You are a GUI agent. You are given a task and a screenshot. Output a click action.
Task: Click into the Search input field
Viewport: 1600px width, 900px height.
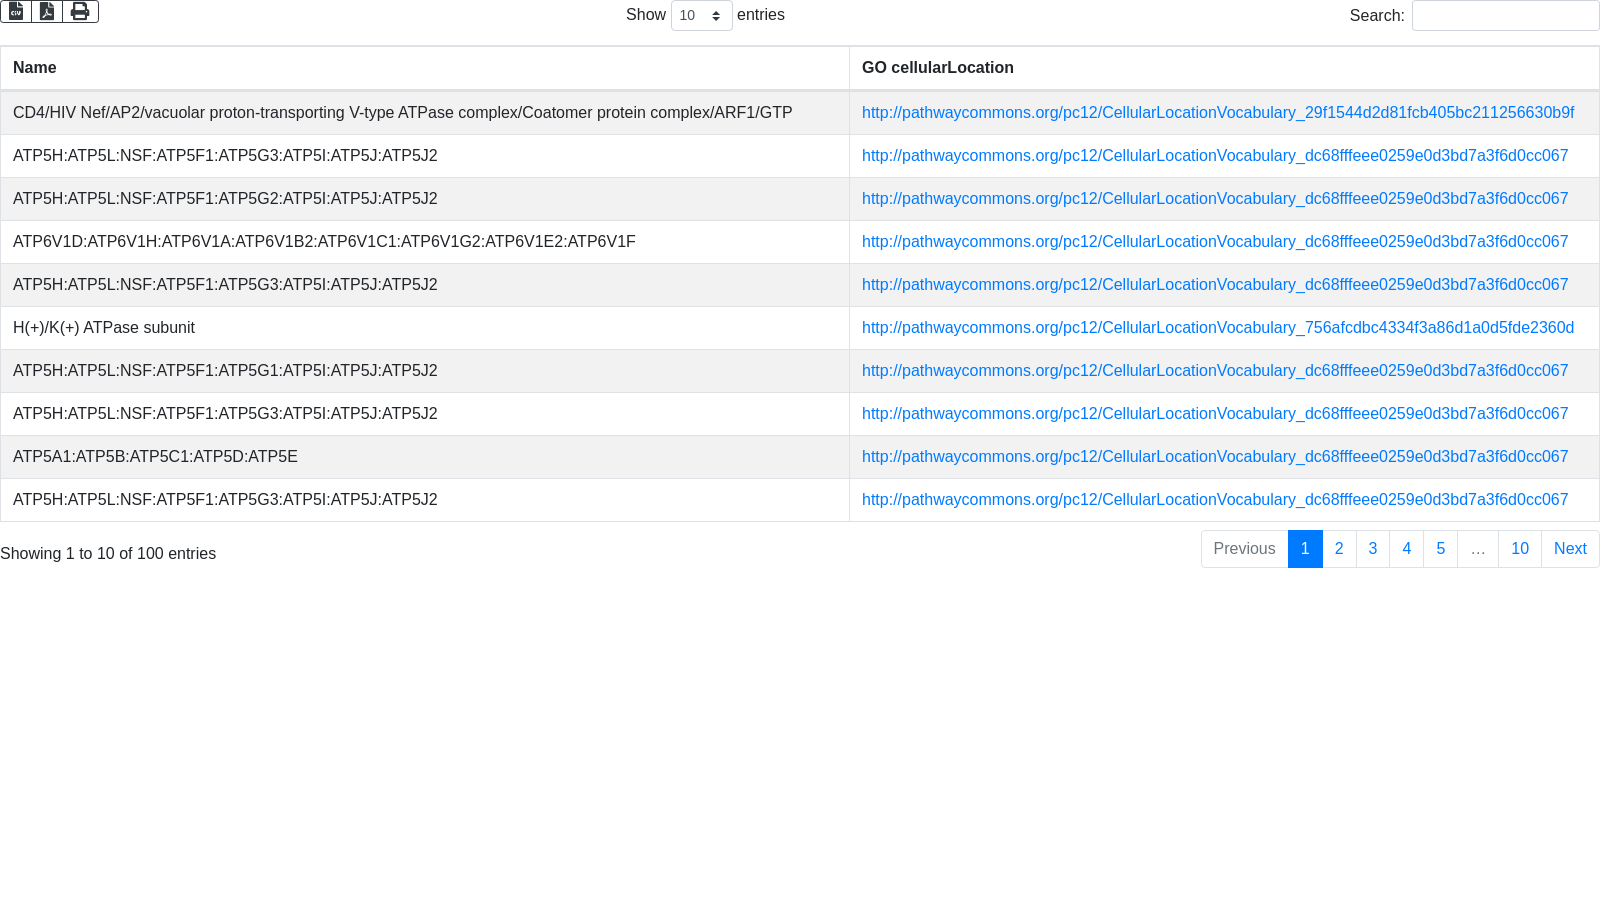point(1505,15)
